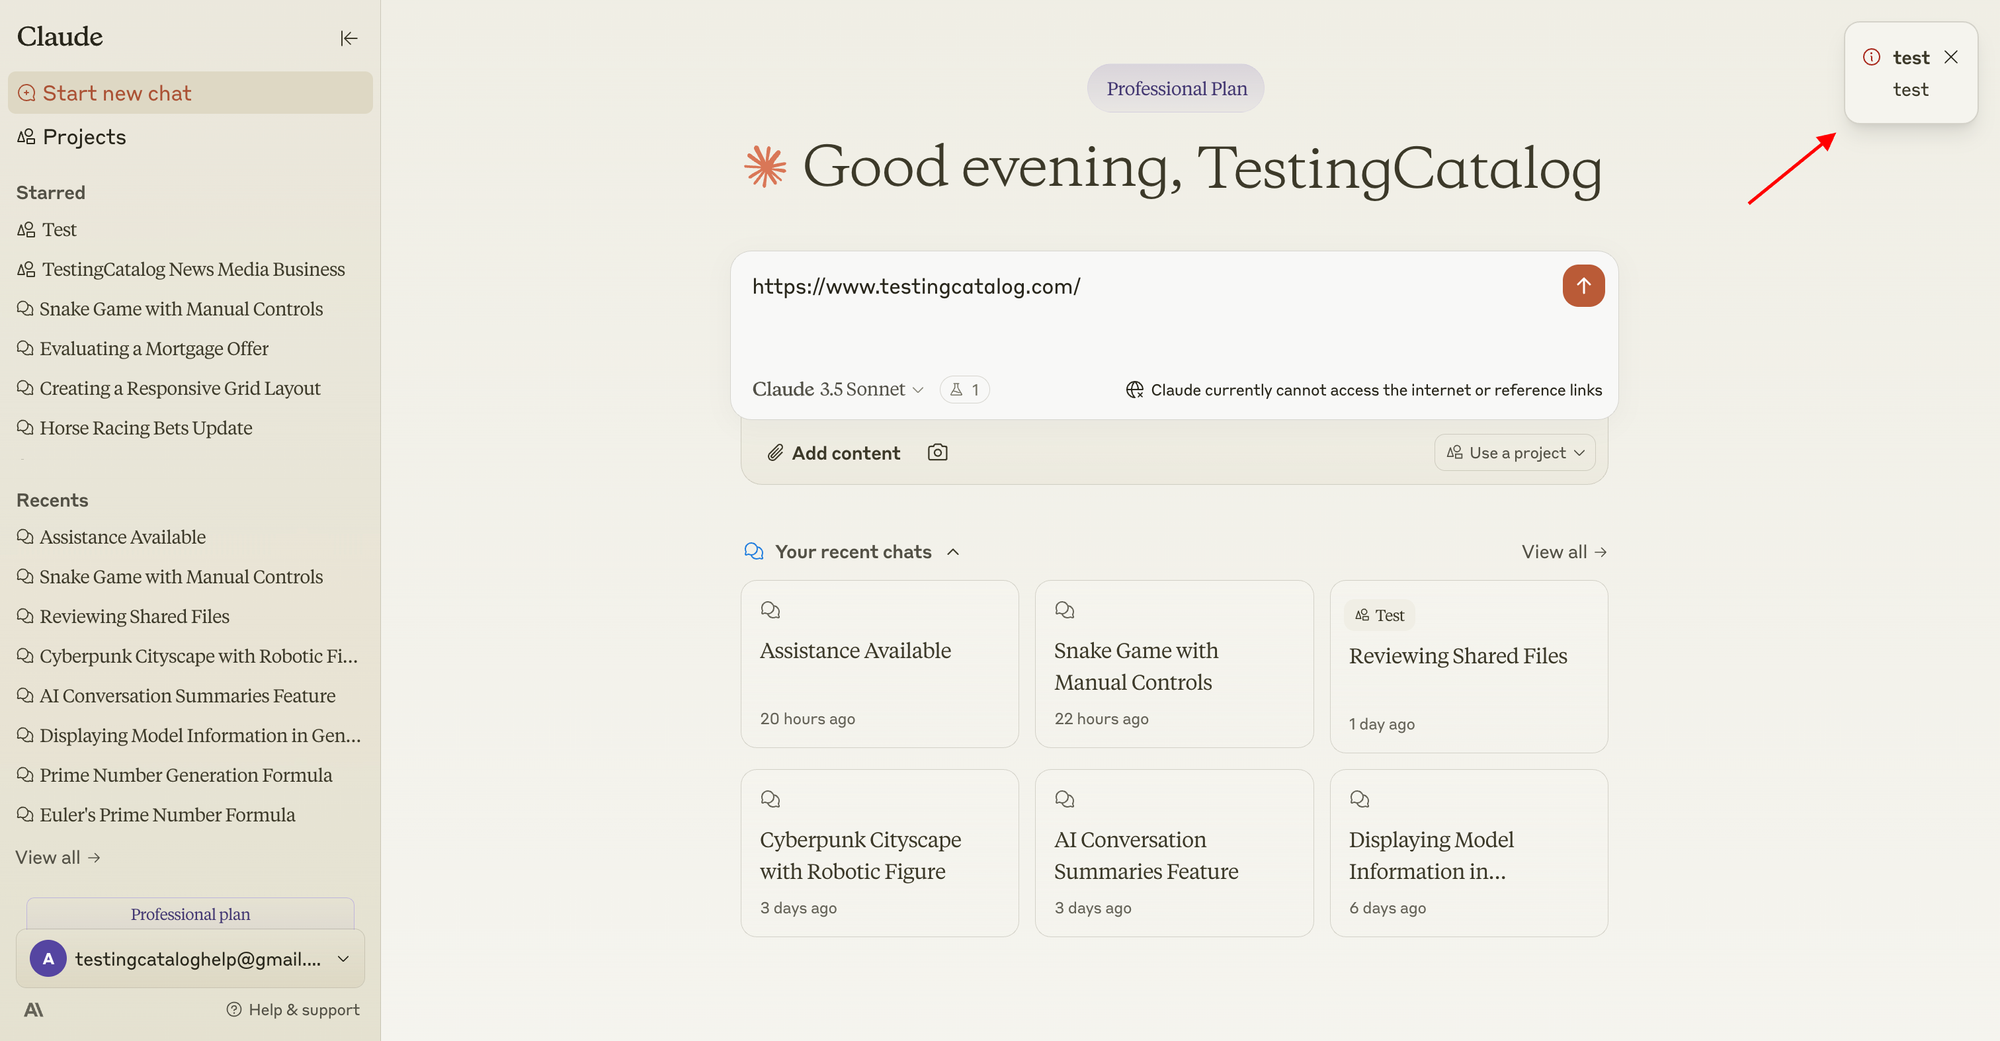Open the Claude 3.5 Sonnet model selector
2000x1041 pixels.
tap(837, 390)
